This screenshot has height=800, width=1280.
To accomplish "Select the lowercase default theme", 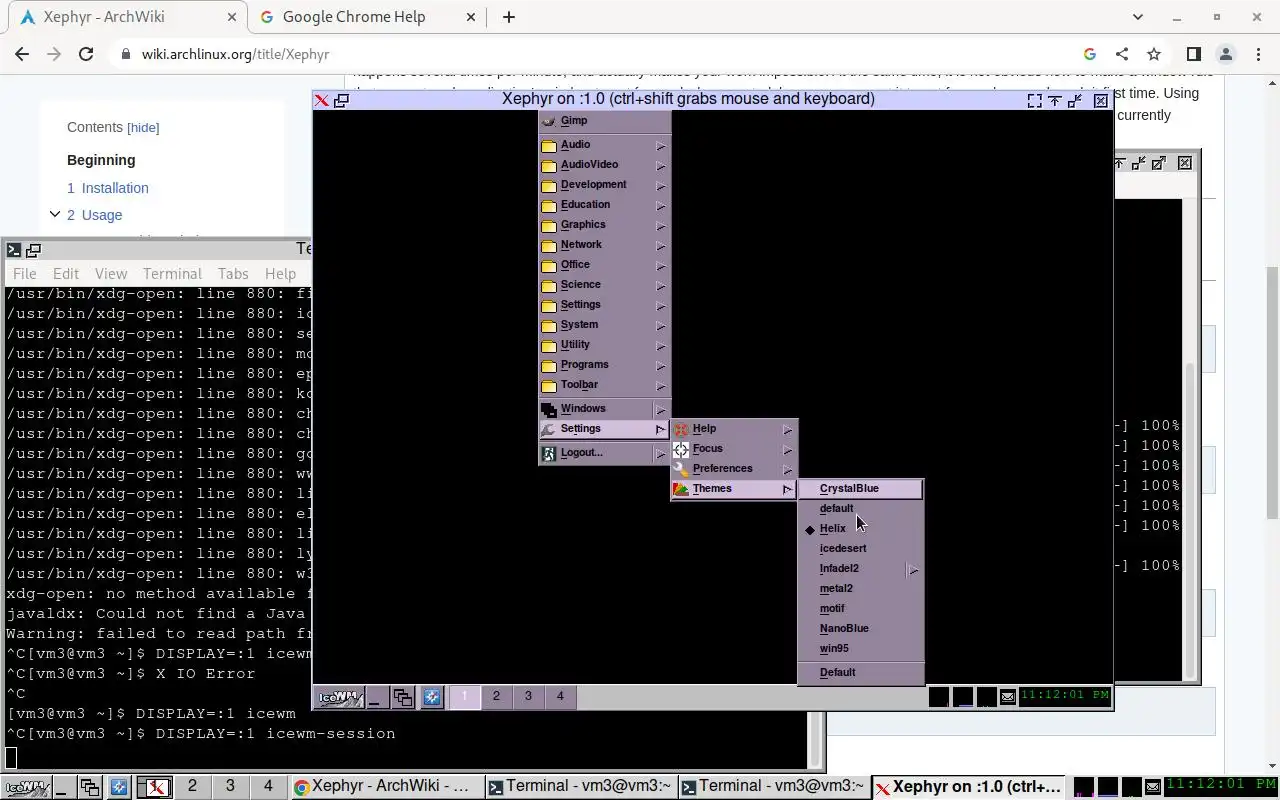I will 861,508.
